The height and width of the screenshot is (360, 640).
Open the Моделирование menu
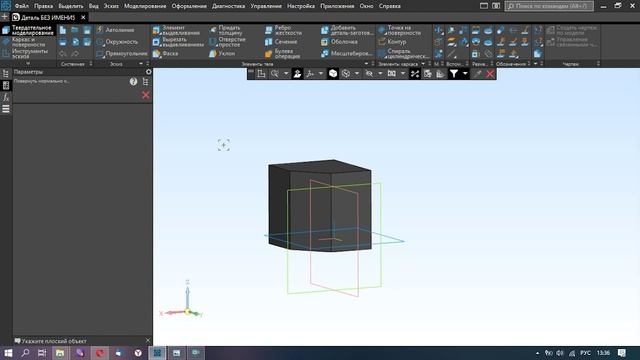[x=145, y=6]
